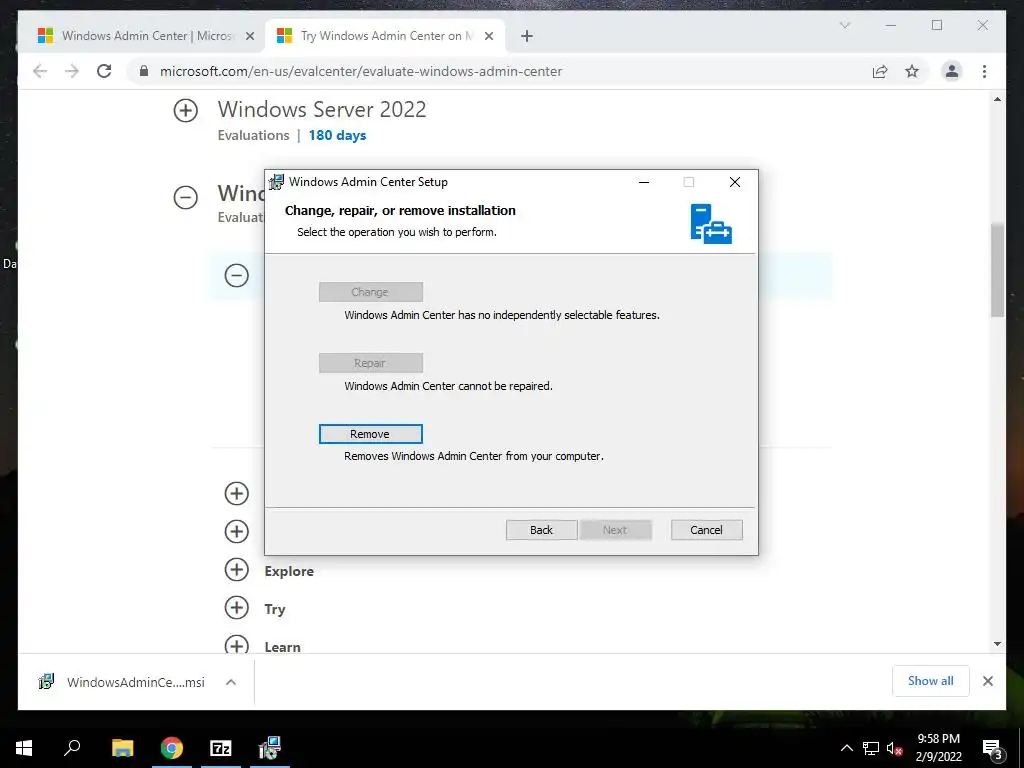Reload the current page
Image resolution: width=1024 pixels, height=768 pixels.
pos(104,71)
